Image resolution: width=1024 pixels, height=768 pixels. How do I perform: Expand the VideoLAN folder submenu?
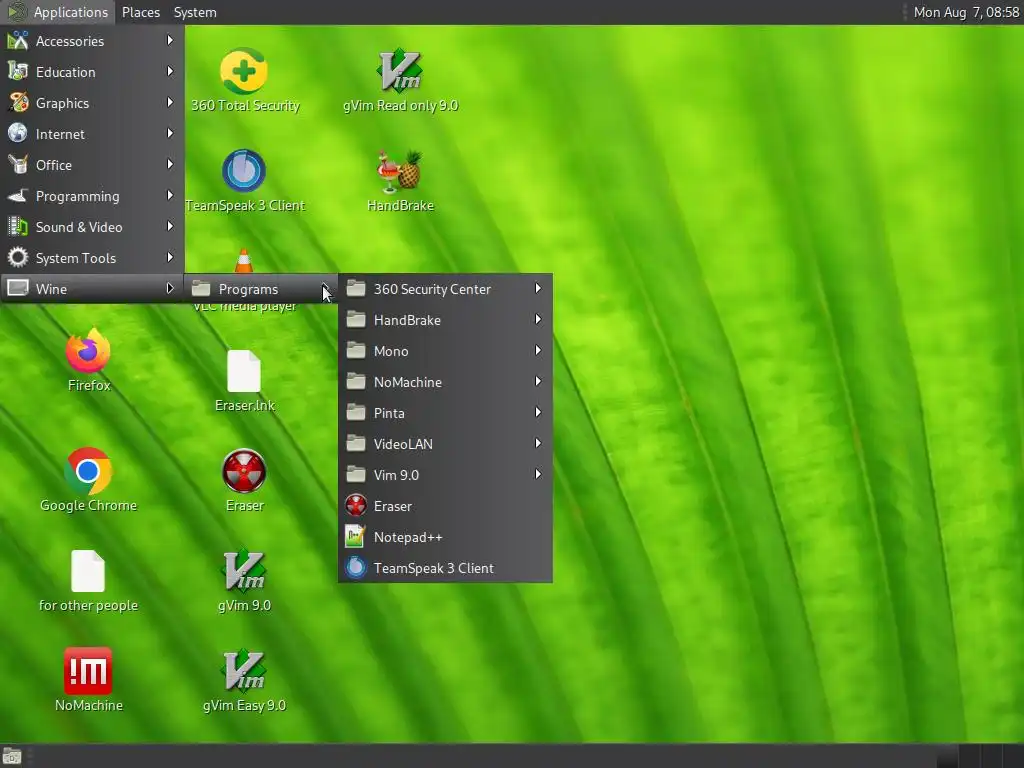pos(445,444)
